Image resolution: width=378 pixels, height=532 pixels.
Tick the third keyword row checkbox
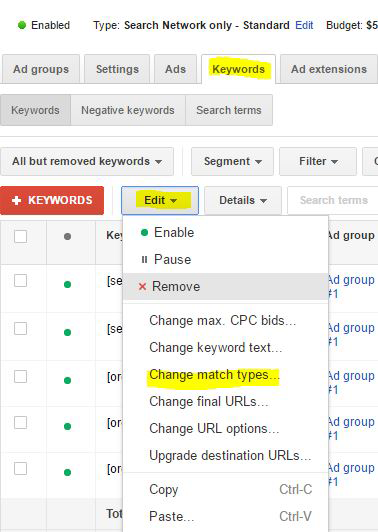tap(20, 377)
